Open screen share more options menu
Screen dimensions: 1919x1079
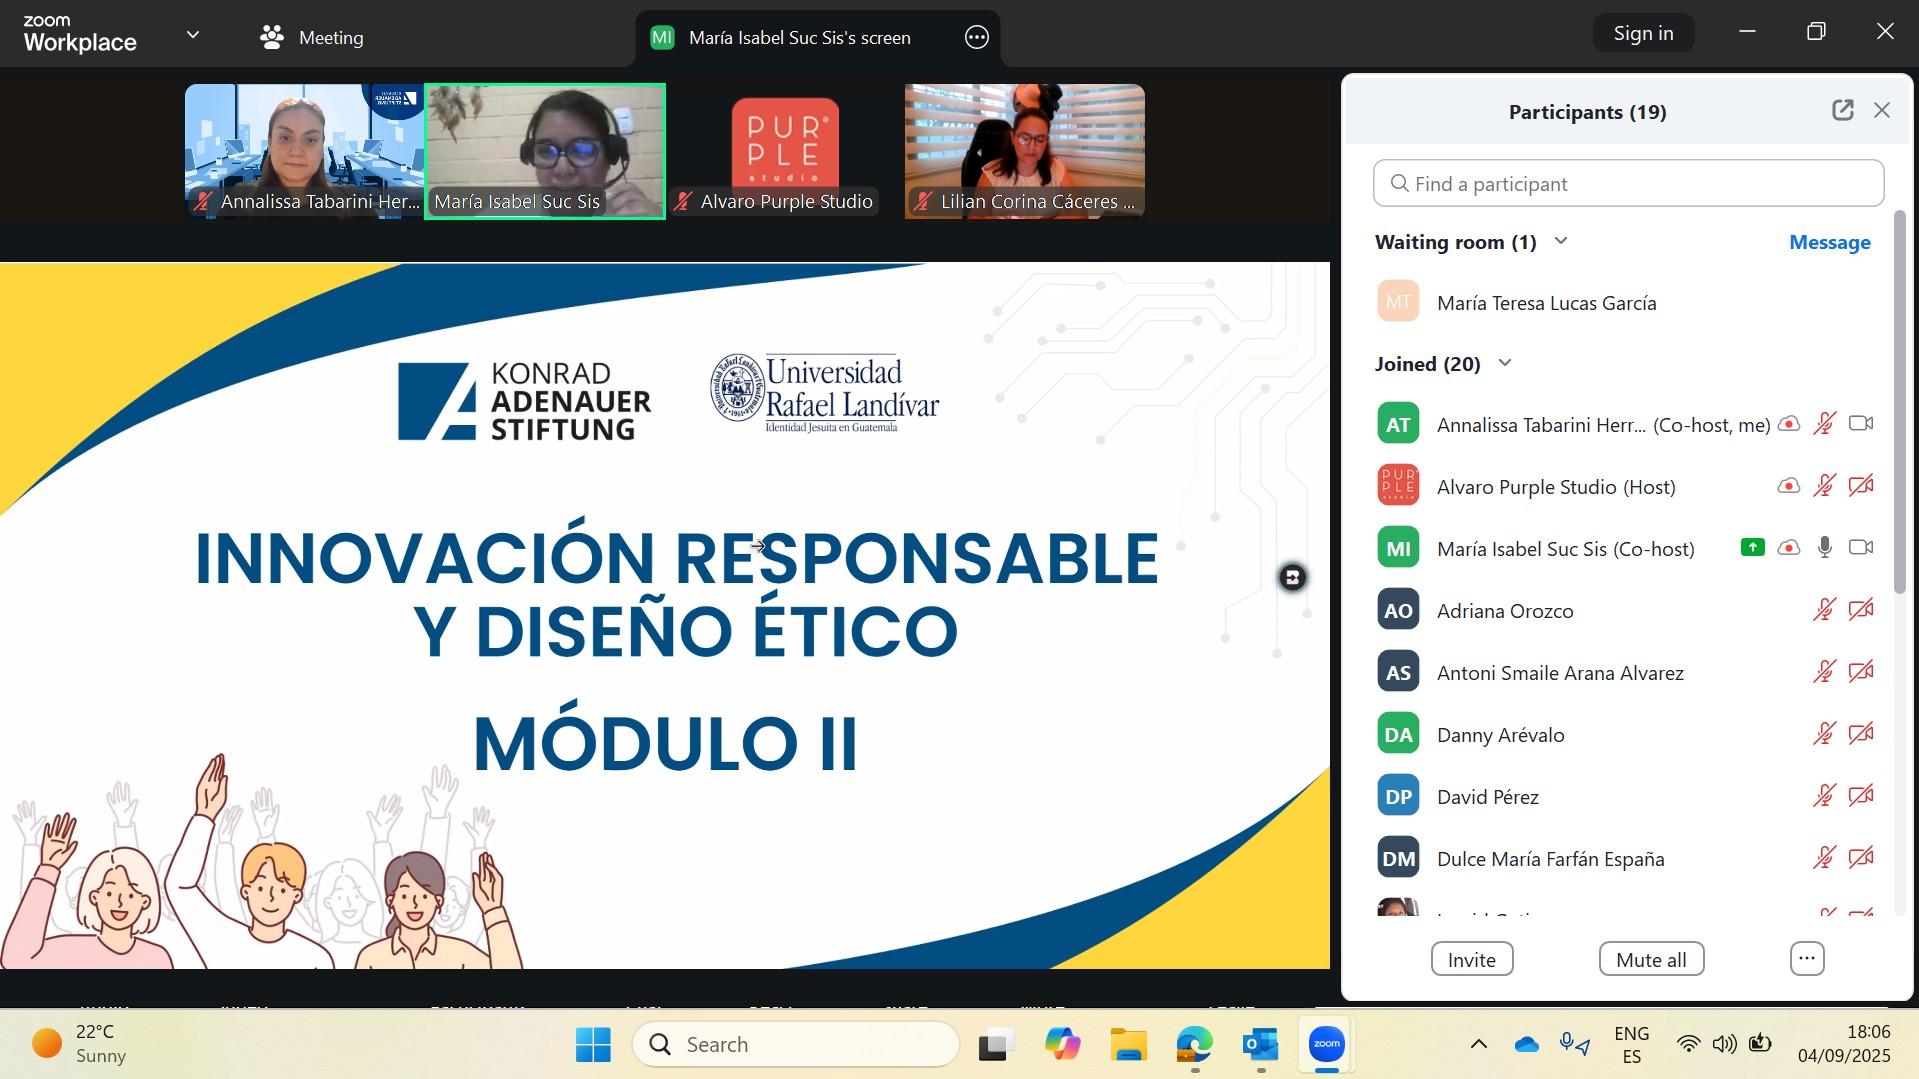pyautogui.click(x=976, y=38)
